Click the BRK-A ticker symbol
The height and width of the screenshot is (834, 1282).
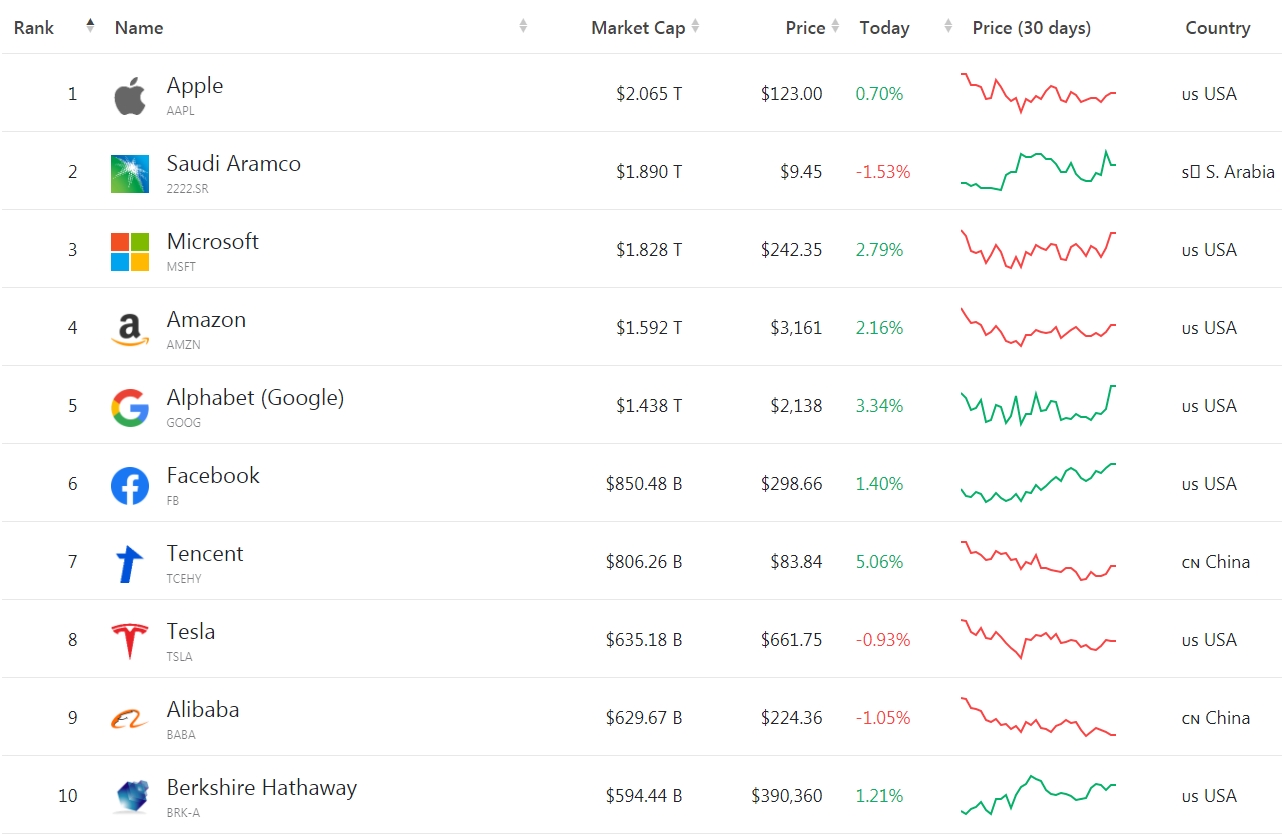(183, 813)
